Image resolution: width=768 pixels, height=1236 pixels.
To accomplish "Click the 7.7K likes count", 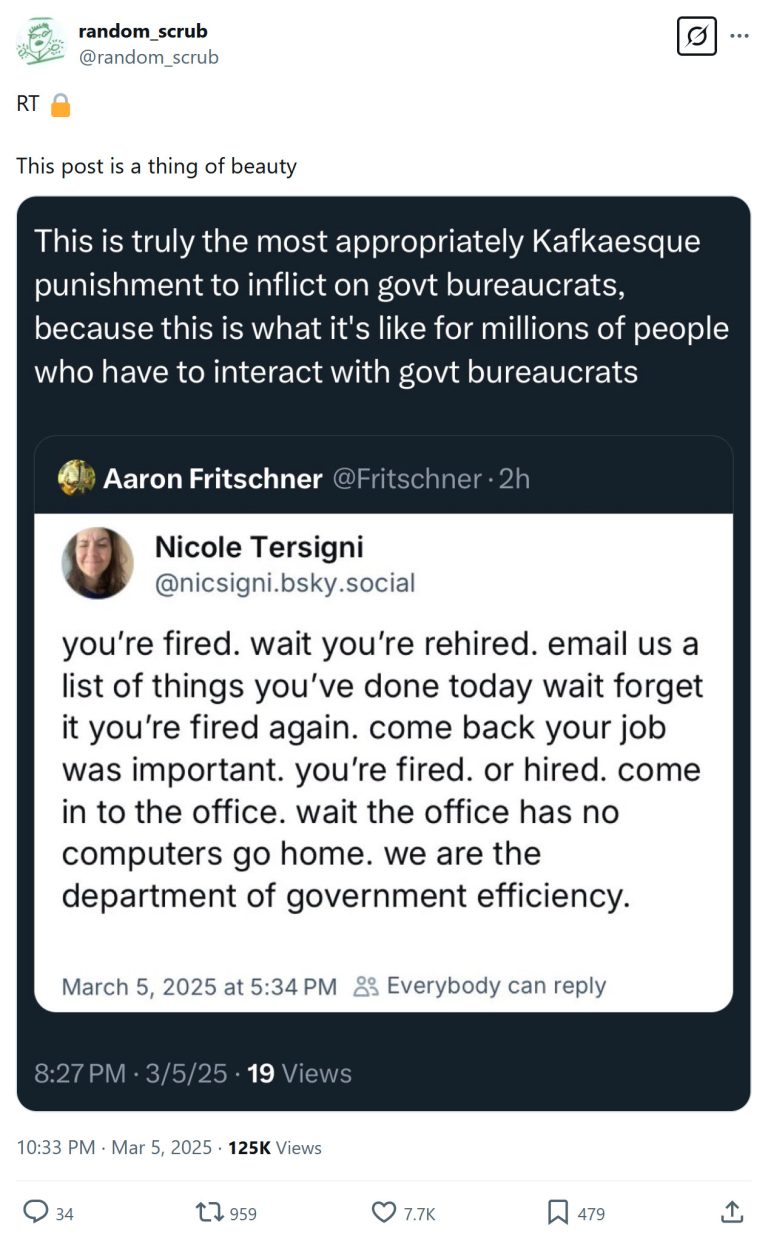I will [x=419, y=1213].
